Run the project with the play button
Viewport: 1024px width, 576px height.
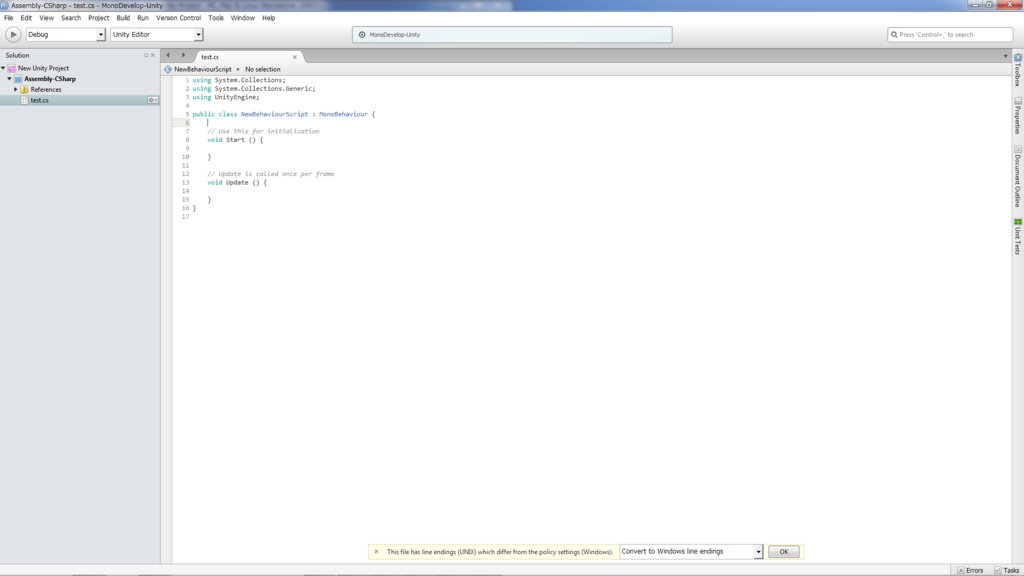(x=12, y=35)
